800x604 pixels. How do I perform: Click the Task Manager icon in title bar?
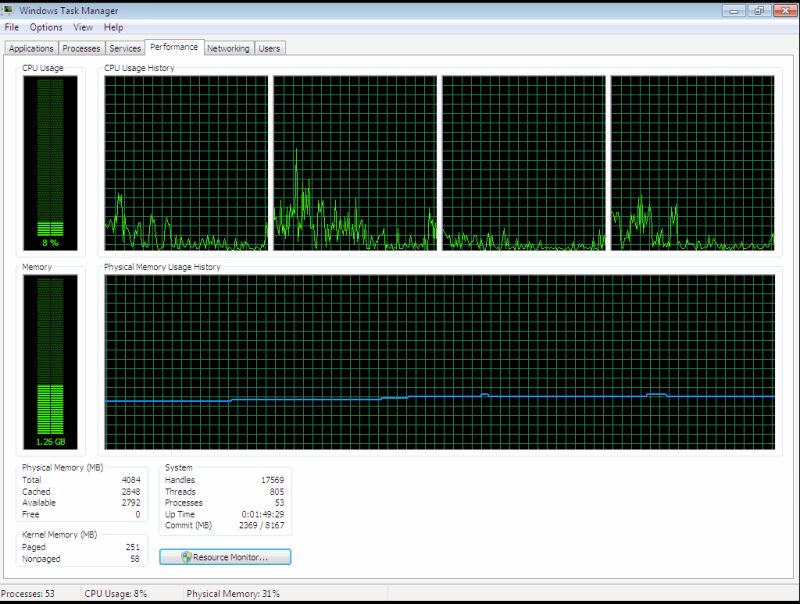8,9
